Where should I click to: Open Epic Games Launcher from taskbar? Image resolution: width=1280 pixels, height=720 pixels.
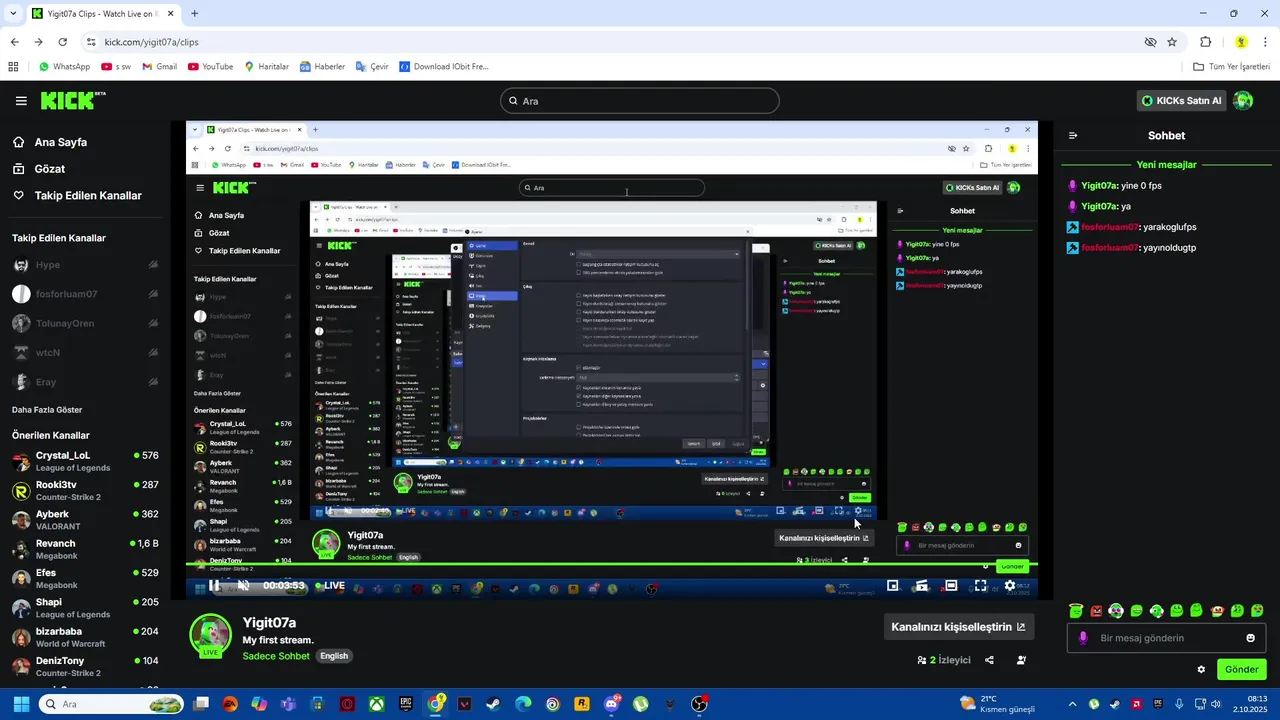406,704
